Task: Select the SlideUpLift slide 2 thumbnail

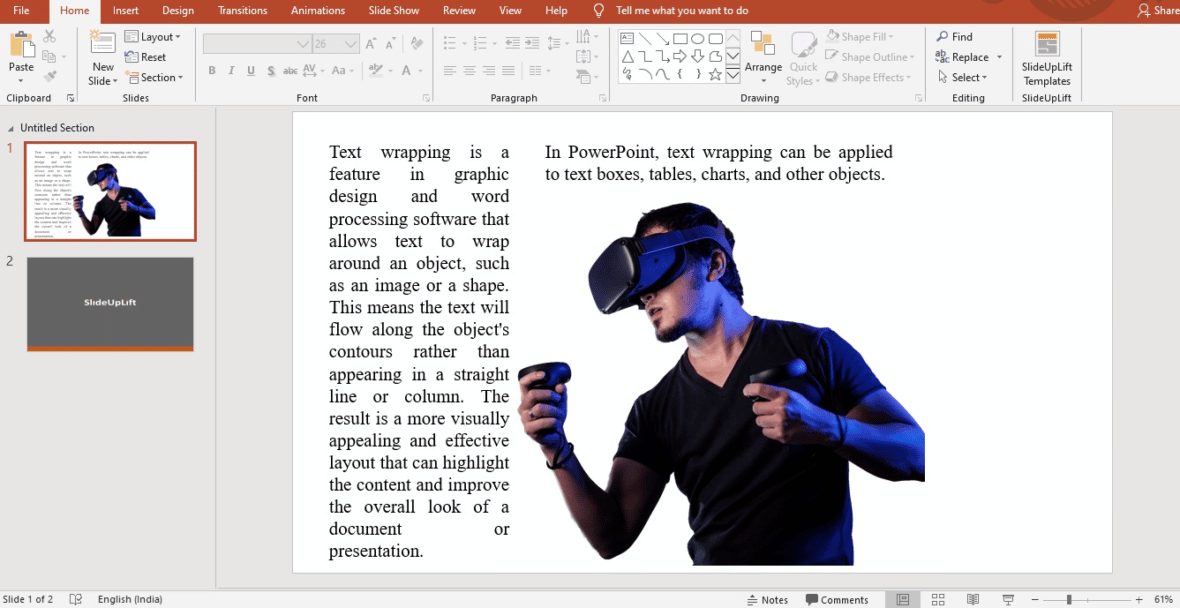Action: coord(110,304)
